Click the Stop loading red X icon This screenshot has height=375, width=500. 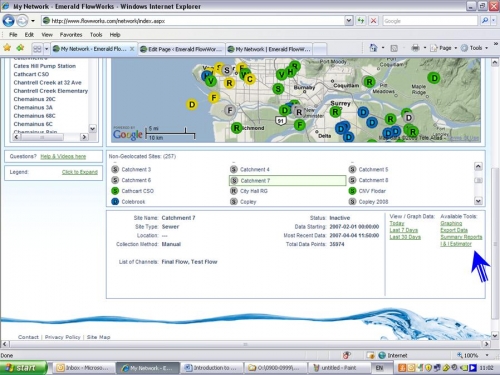(x=374, y=21)
